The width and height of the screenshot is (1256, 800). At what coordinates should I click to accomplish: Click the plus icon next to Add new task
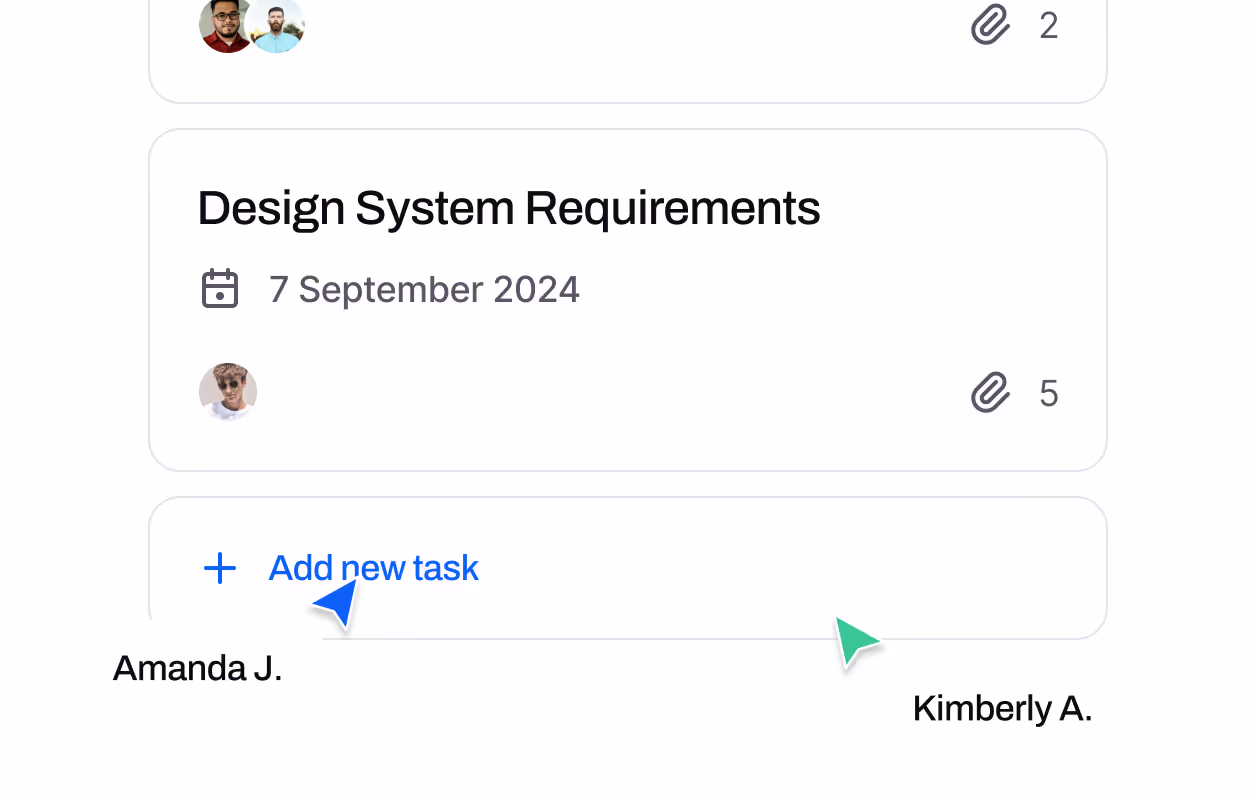point(219,568)
